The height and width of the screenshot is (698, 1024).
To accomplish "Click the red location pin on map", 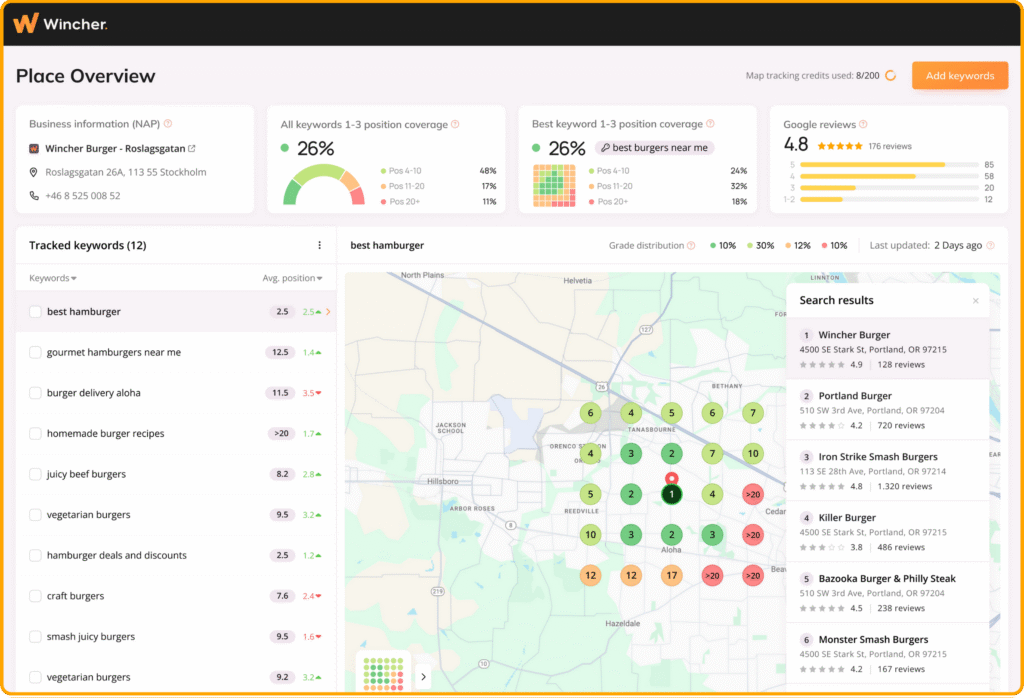I will point(671,479).
